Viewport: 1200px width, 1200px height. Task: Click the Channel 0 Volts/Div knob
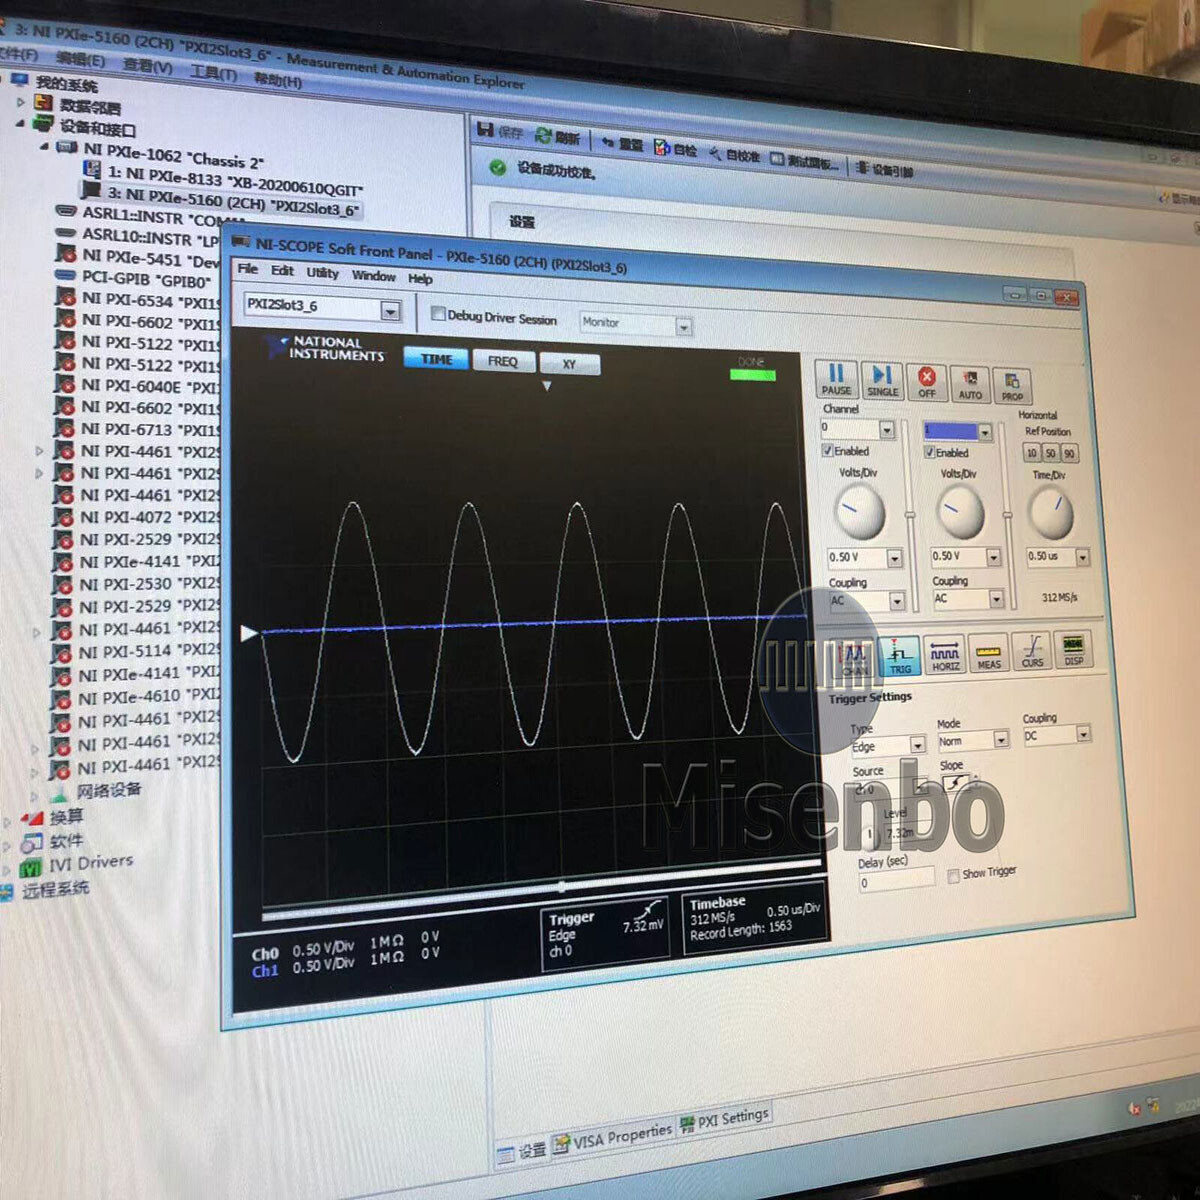858,511
